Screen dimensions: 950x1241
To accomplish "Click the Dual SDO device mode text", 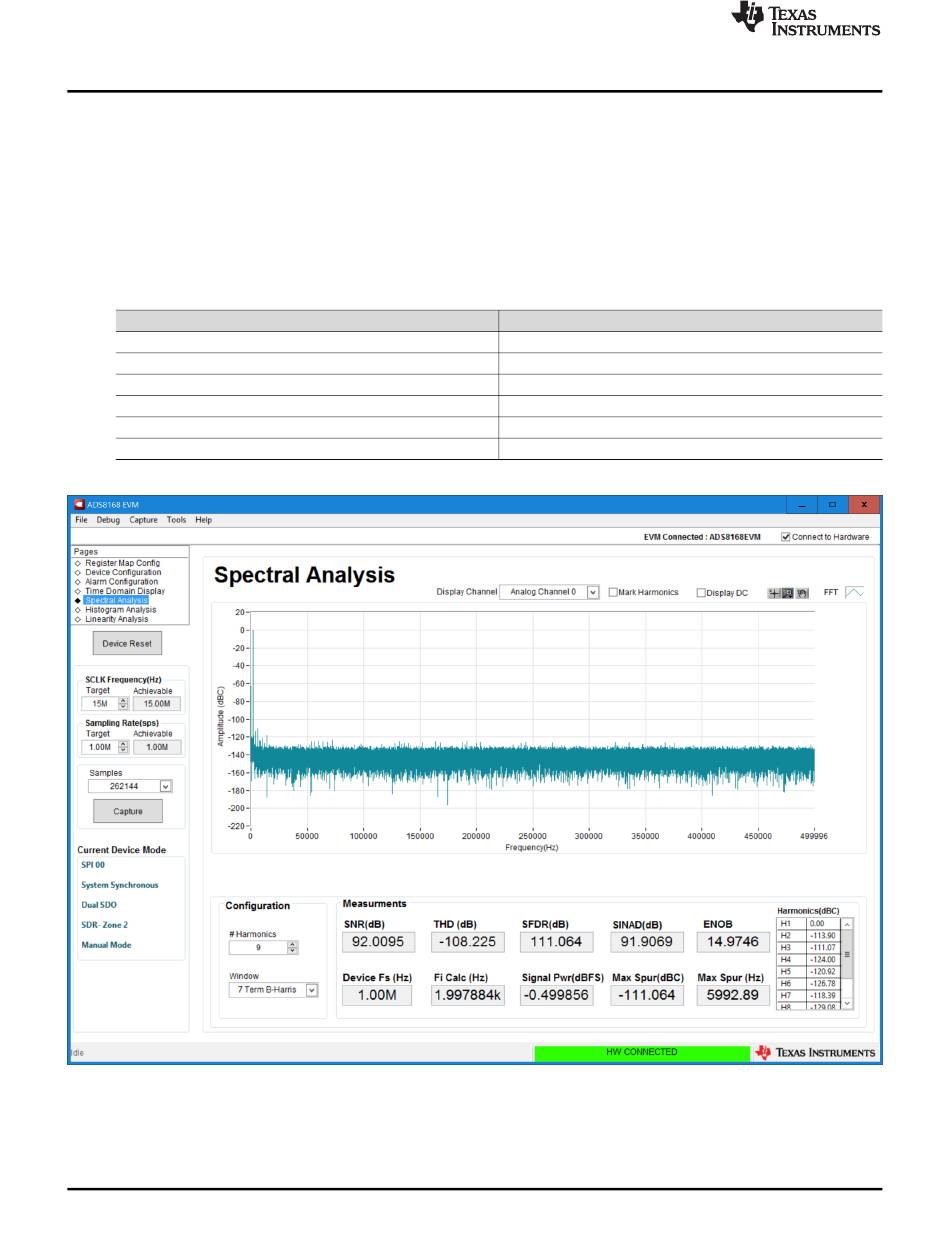I will pos(99,905).
